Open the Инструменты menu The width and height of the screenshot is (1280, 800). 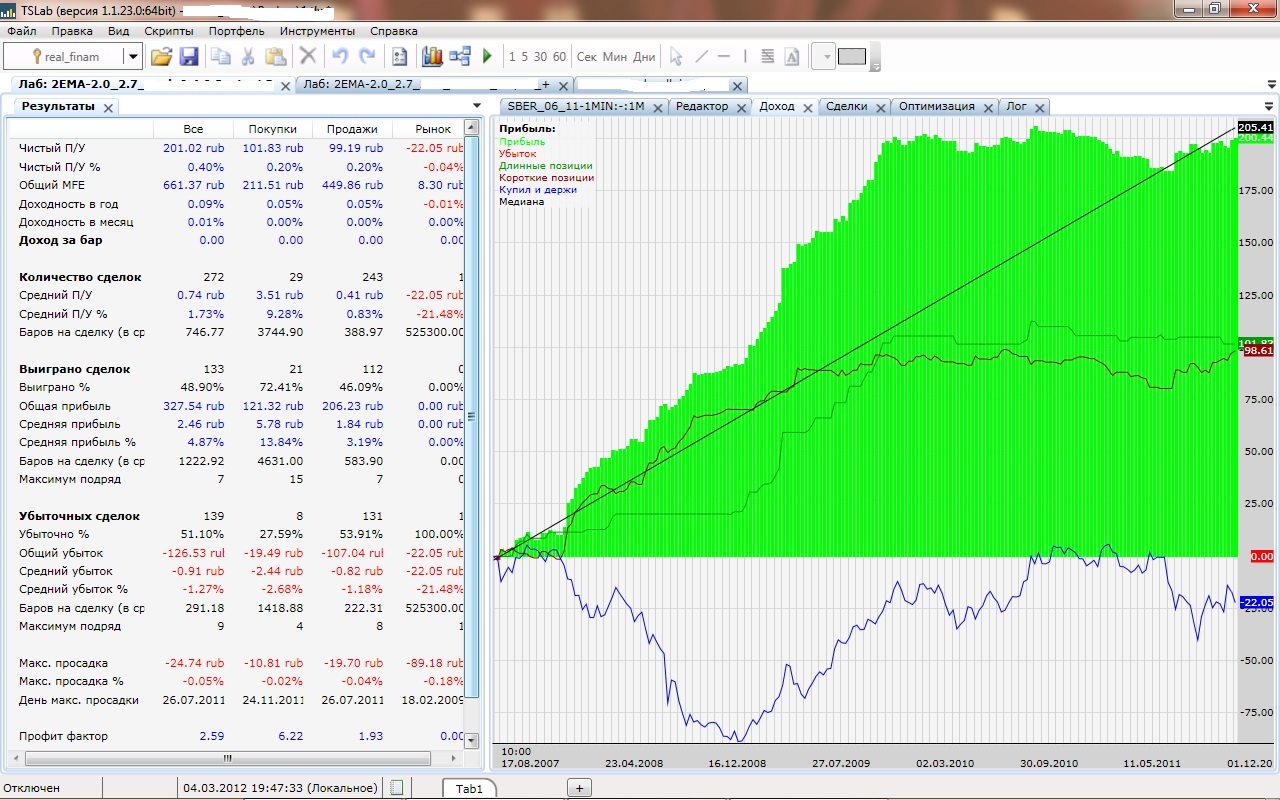(317, 31)
